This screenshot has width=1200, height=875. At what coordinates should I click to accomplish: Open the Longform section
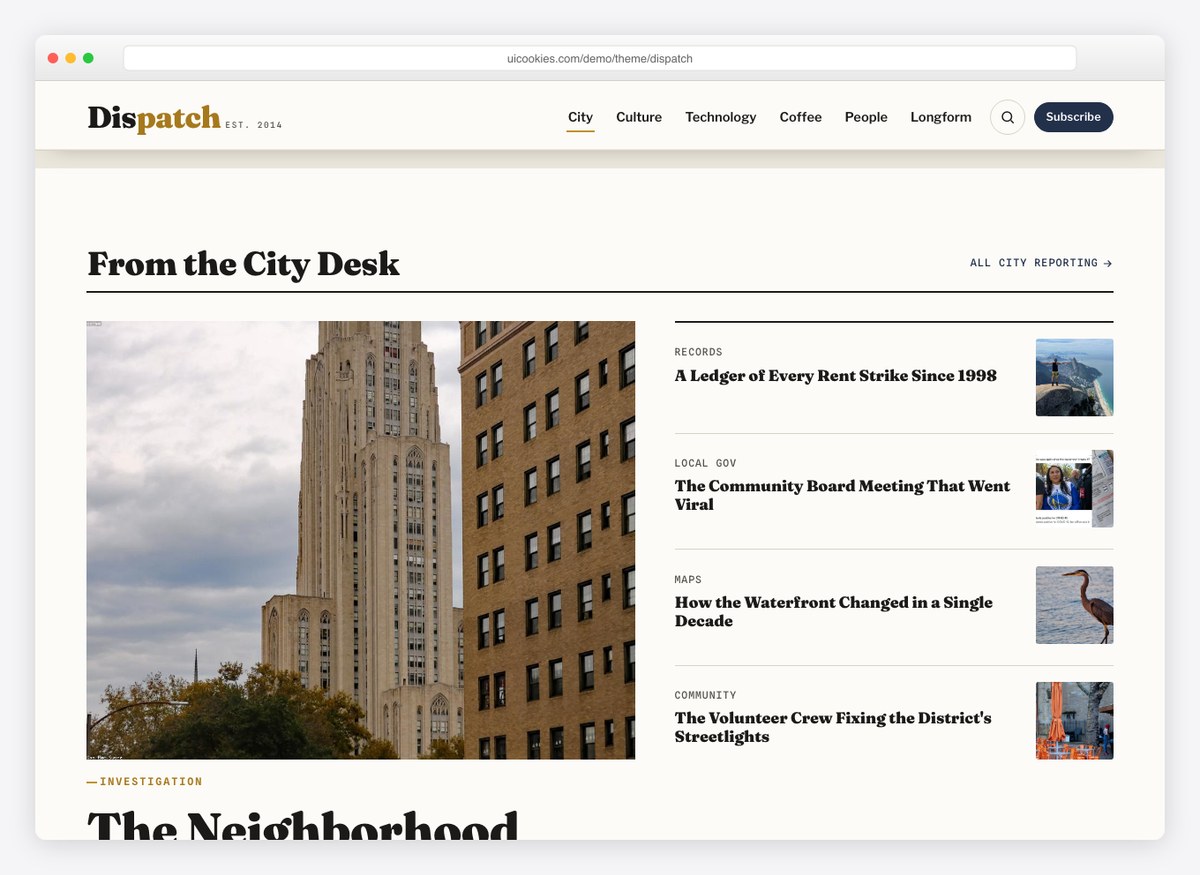[941, 117]
